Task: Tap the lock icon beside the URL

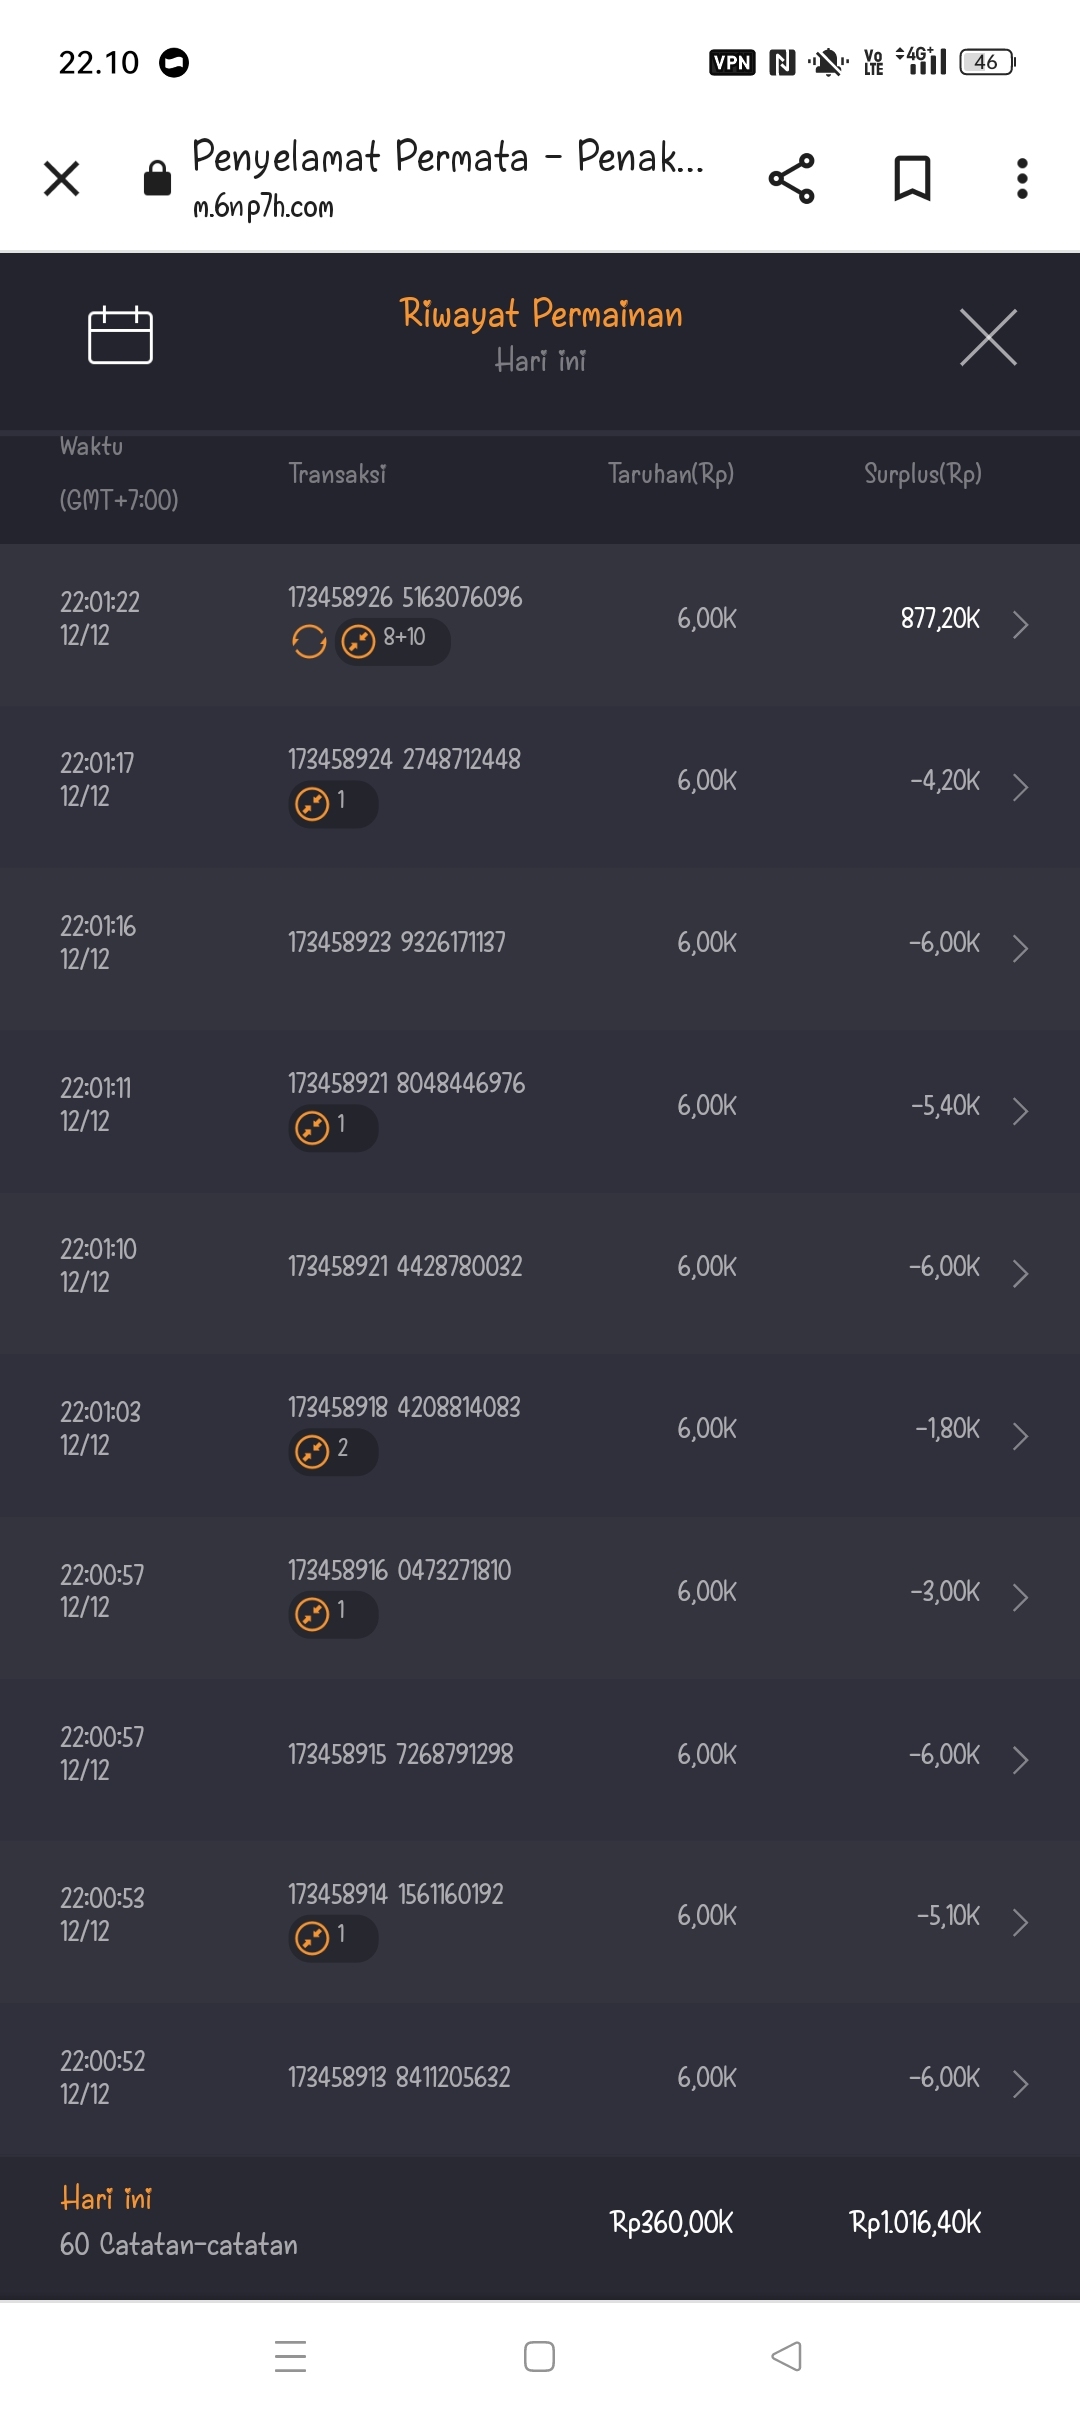Action: pyautogui.click(x=157, y=179)
